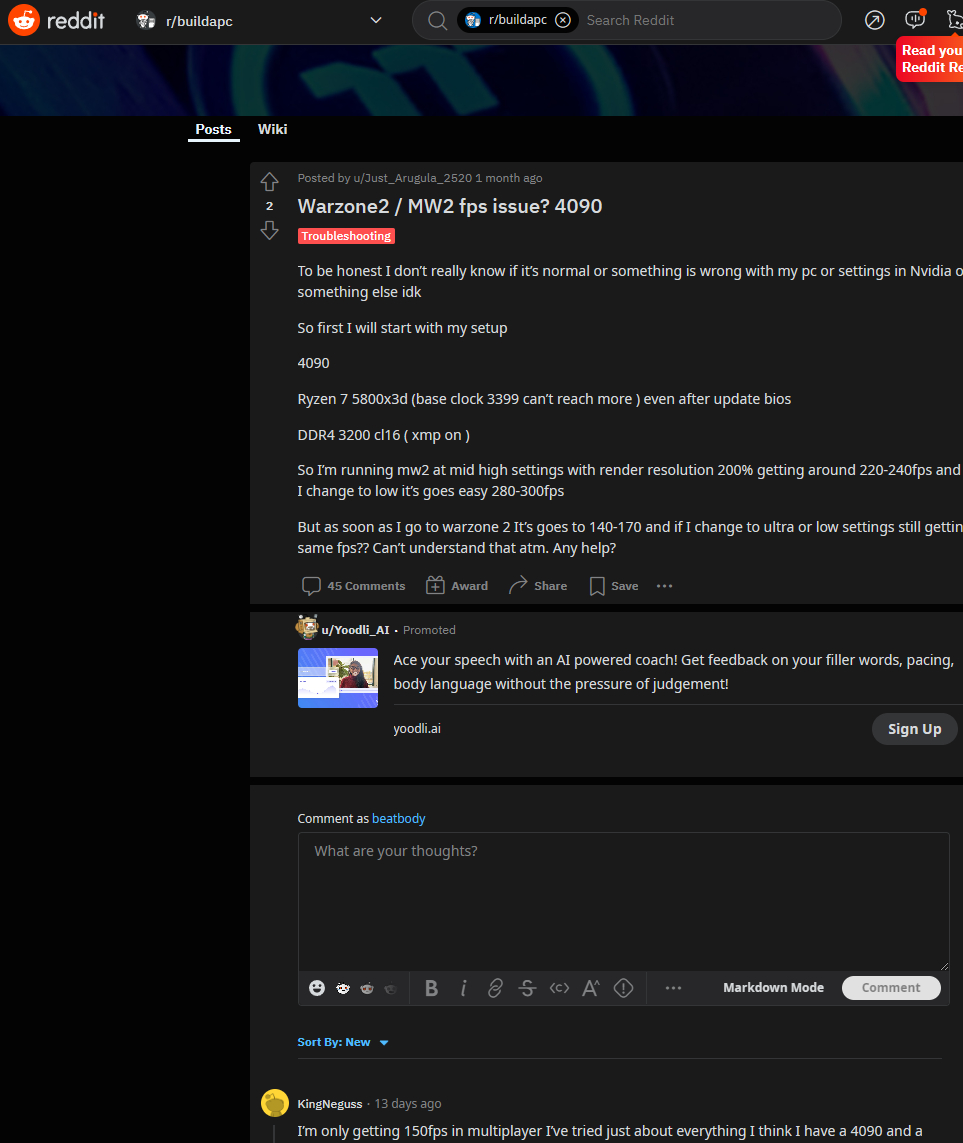This screenshot has height=1143, width=963.
Task: Open the Sort By: New dropdown
Action: tap(343, 1042)
